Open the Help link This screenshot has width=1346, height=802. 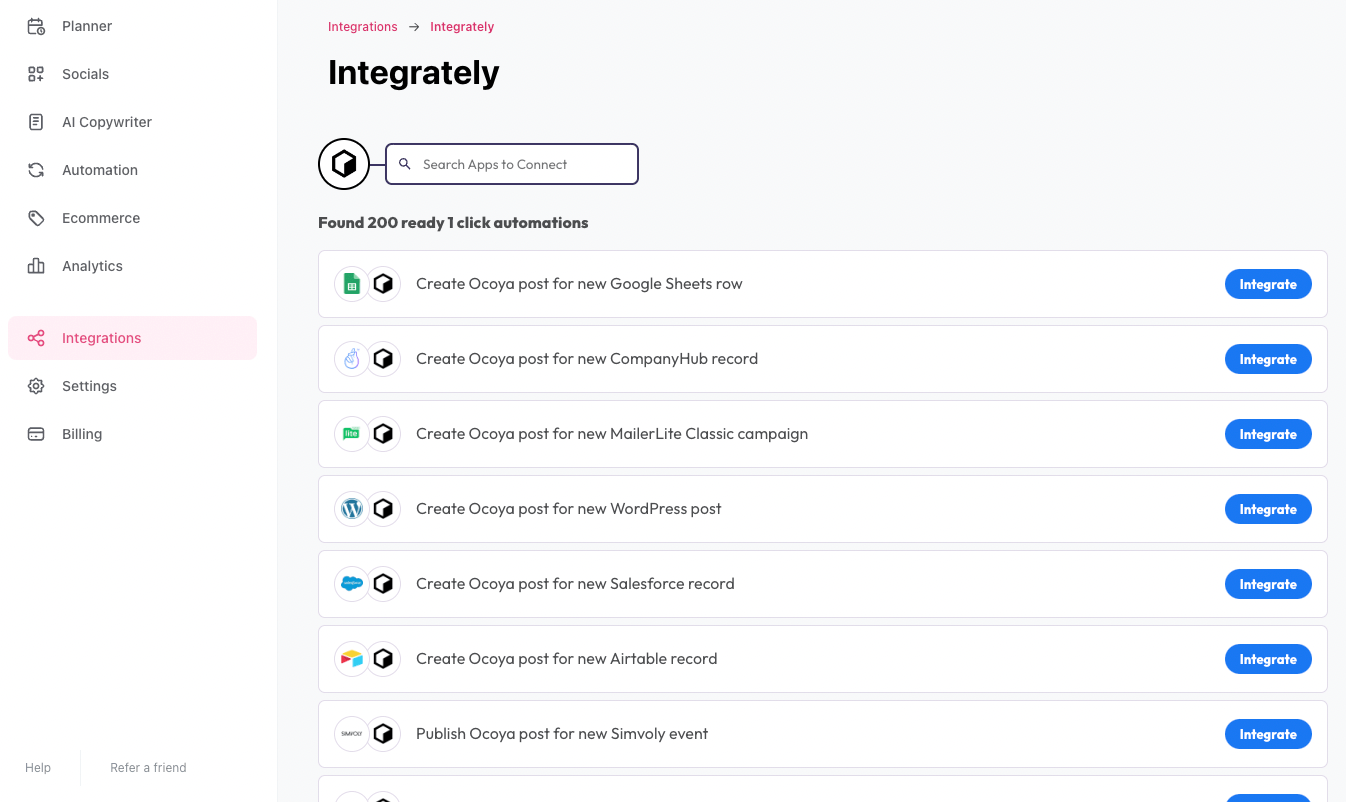[38, 768]
